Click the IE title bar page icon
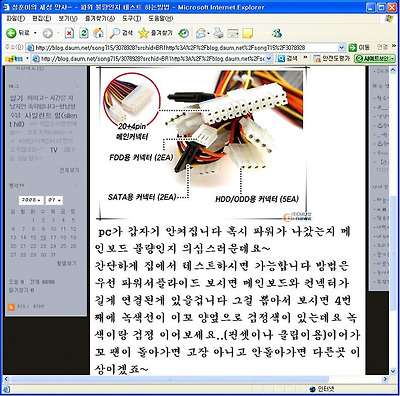This screenshot has width=400, height=396. pos(7,7)
